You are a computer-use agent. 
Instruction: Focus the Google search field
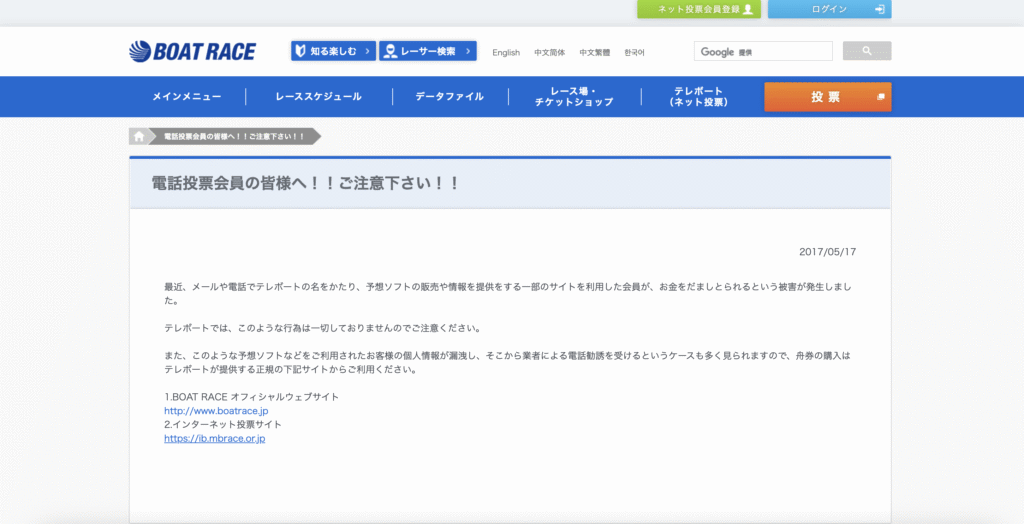pos(763,51)
